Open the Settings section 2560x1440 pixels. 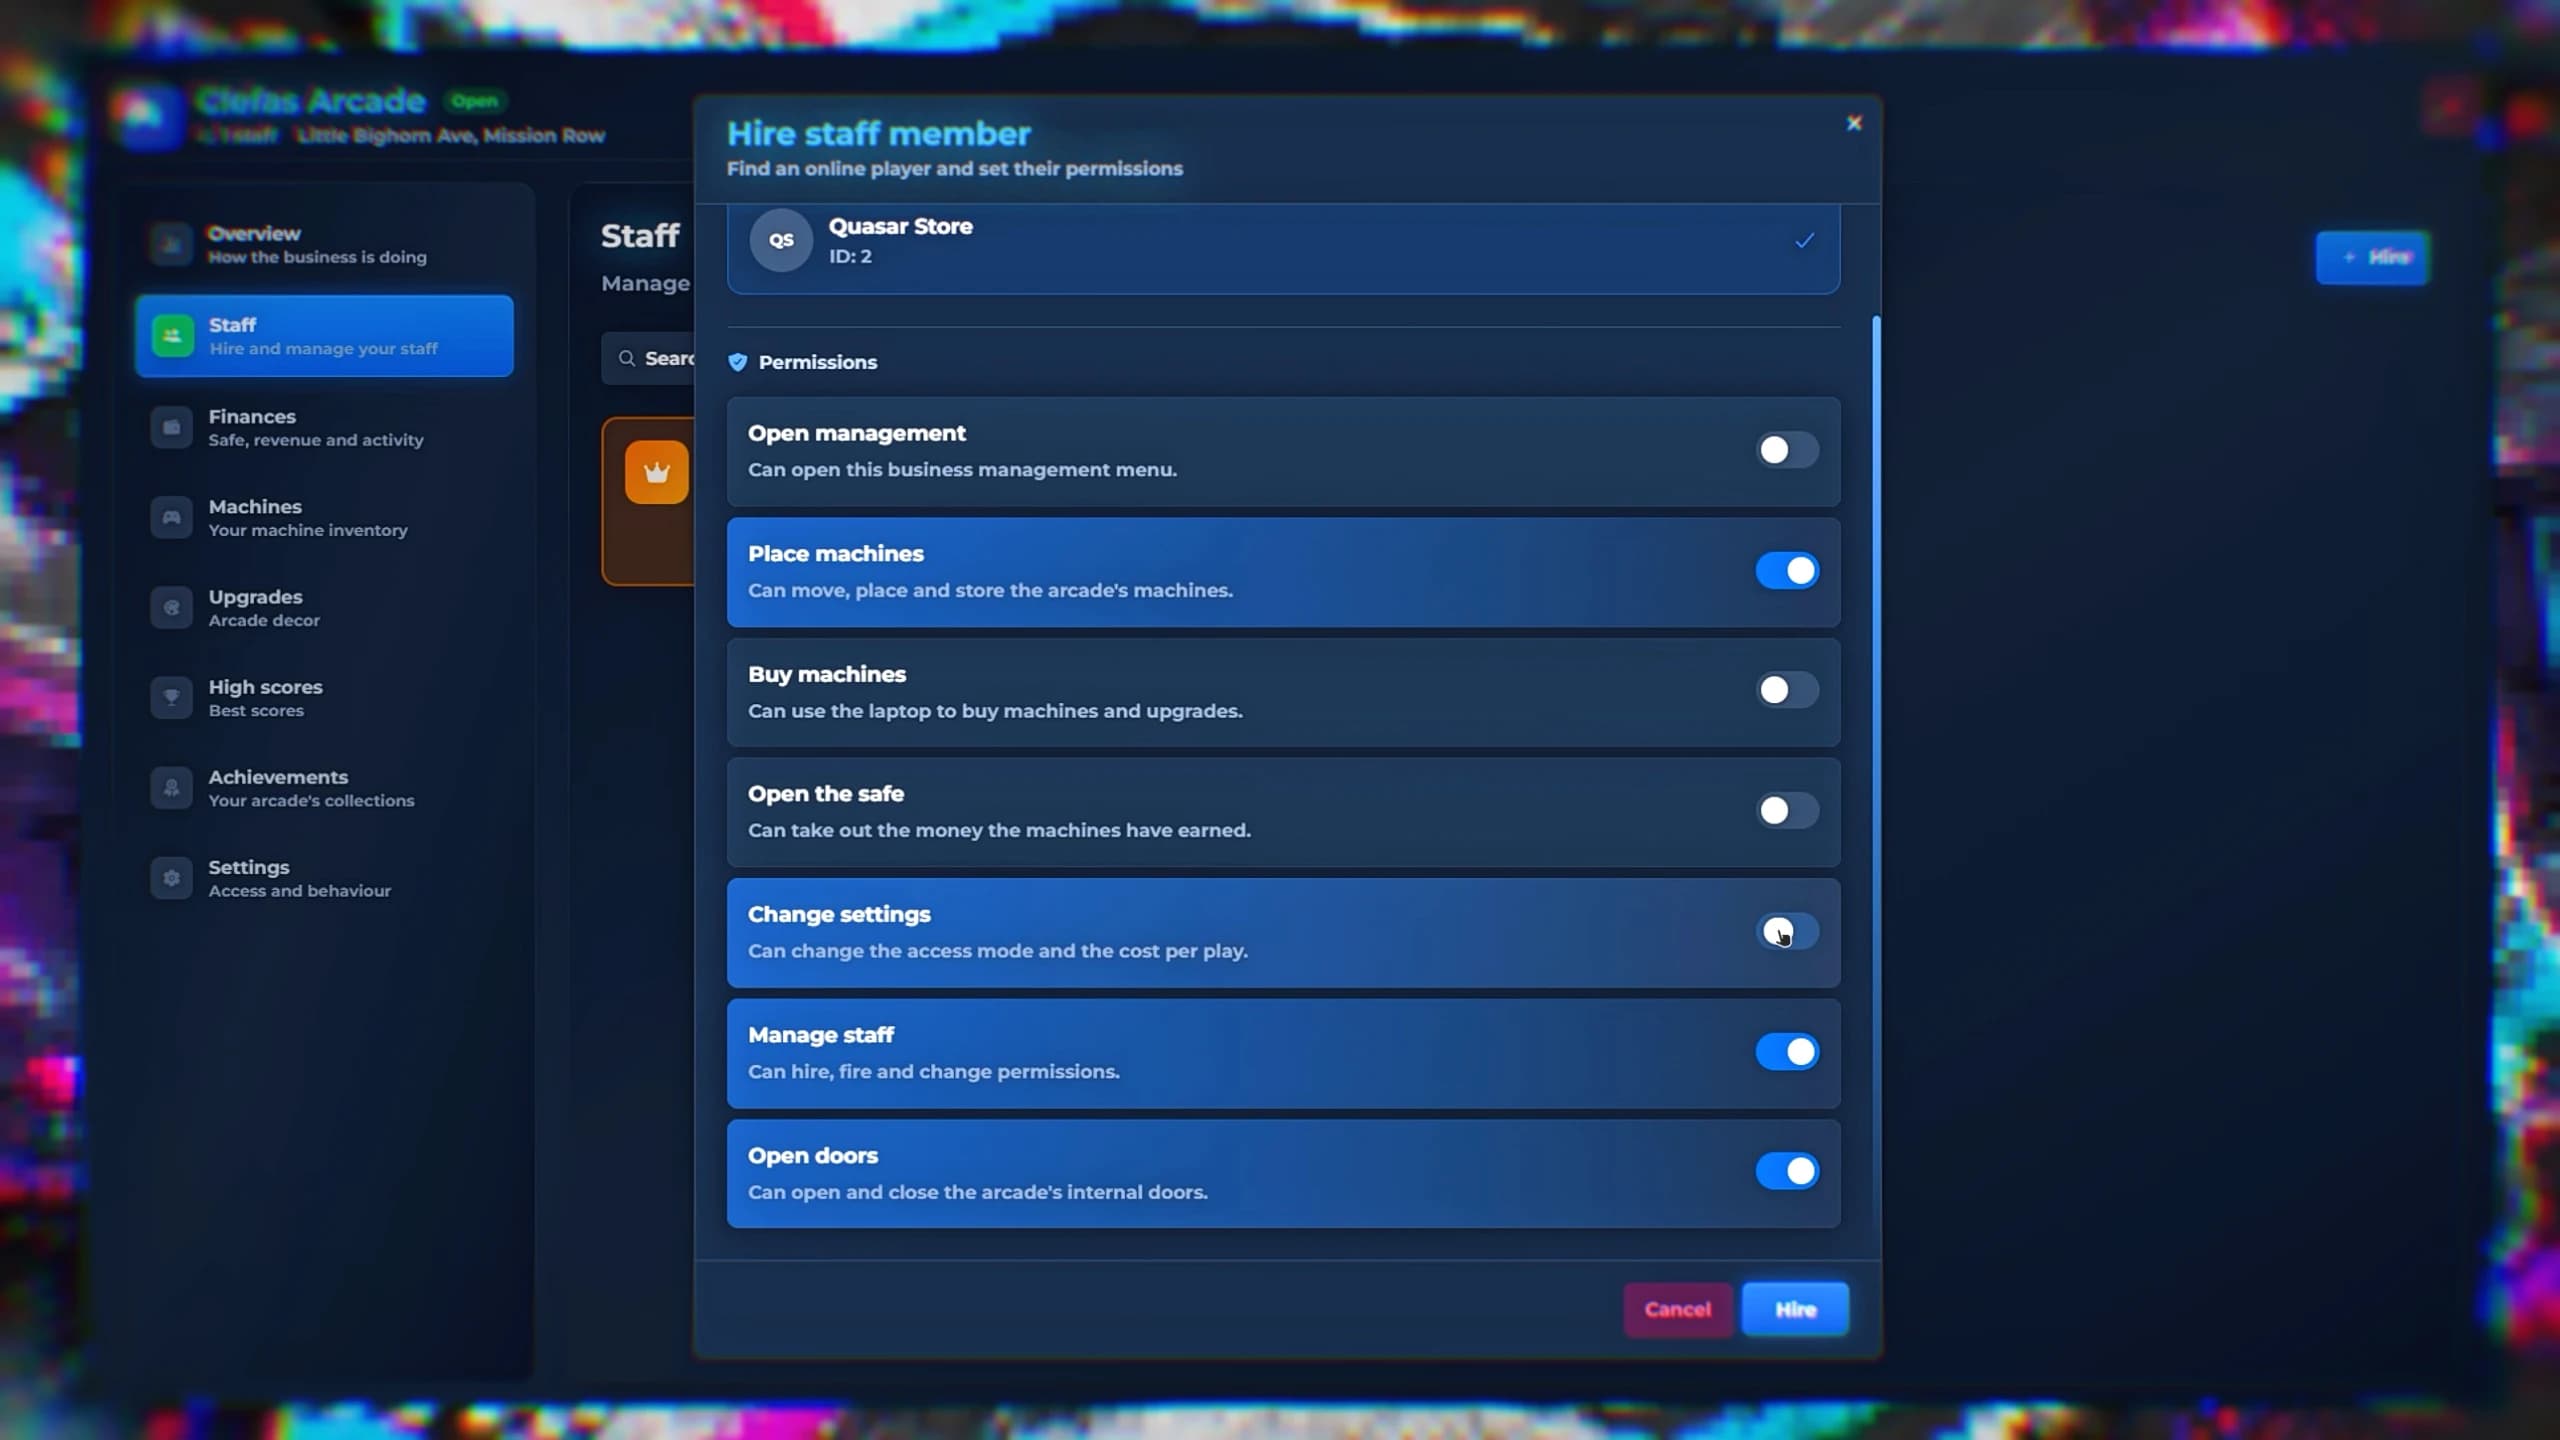[x=324, y=878]
